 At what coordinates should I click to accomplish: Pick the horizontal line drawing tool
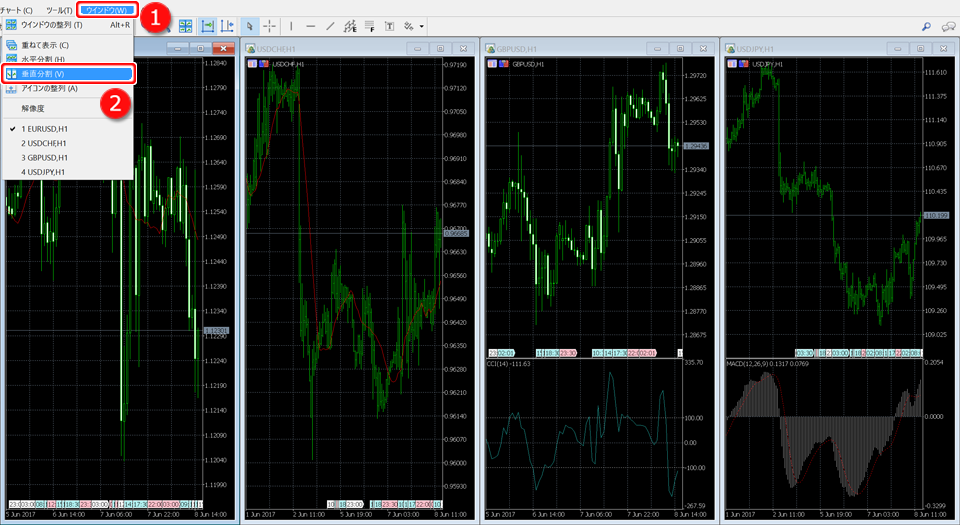point(311,25)
